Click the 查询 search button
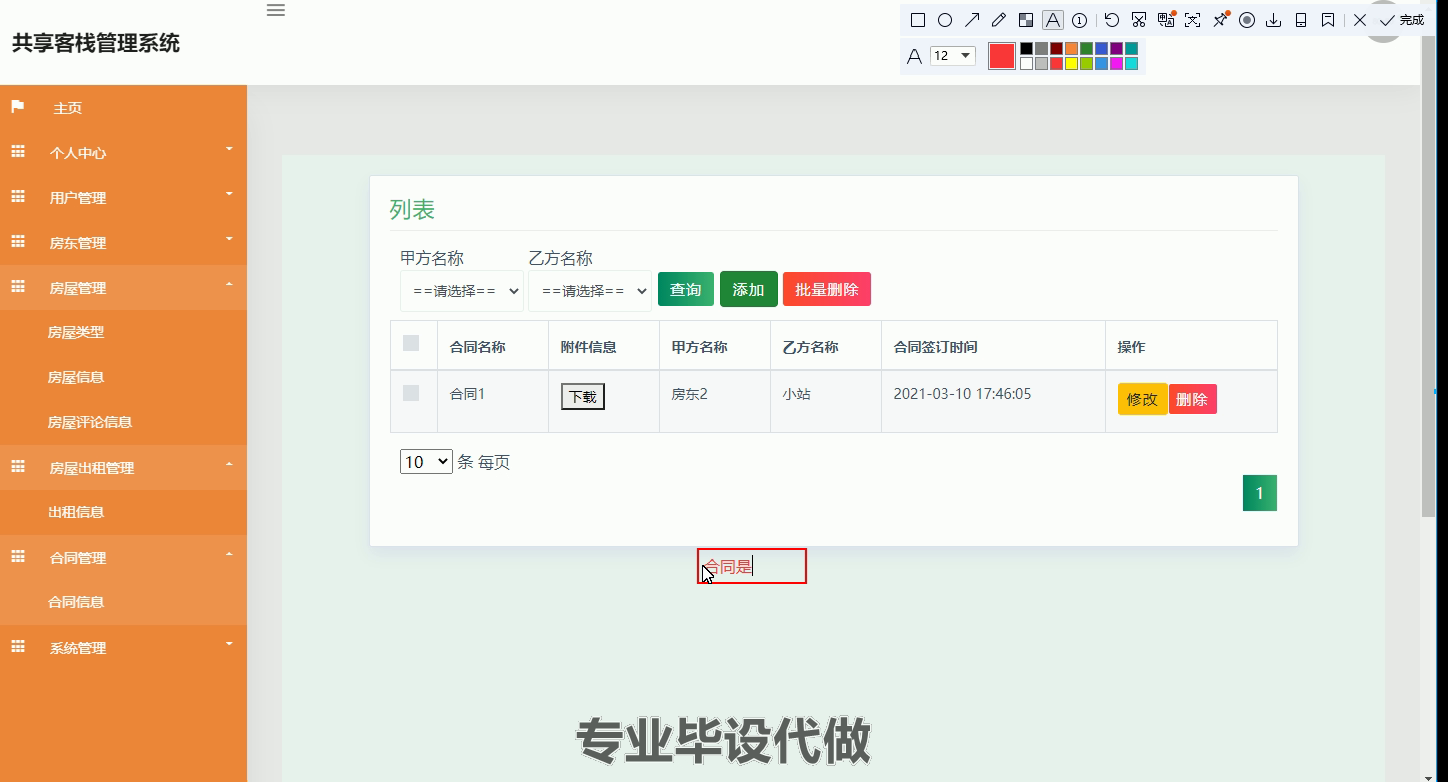 click(x=686, y=289)
